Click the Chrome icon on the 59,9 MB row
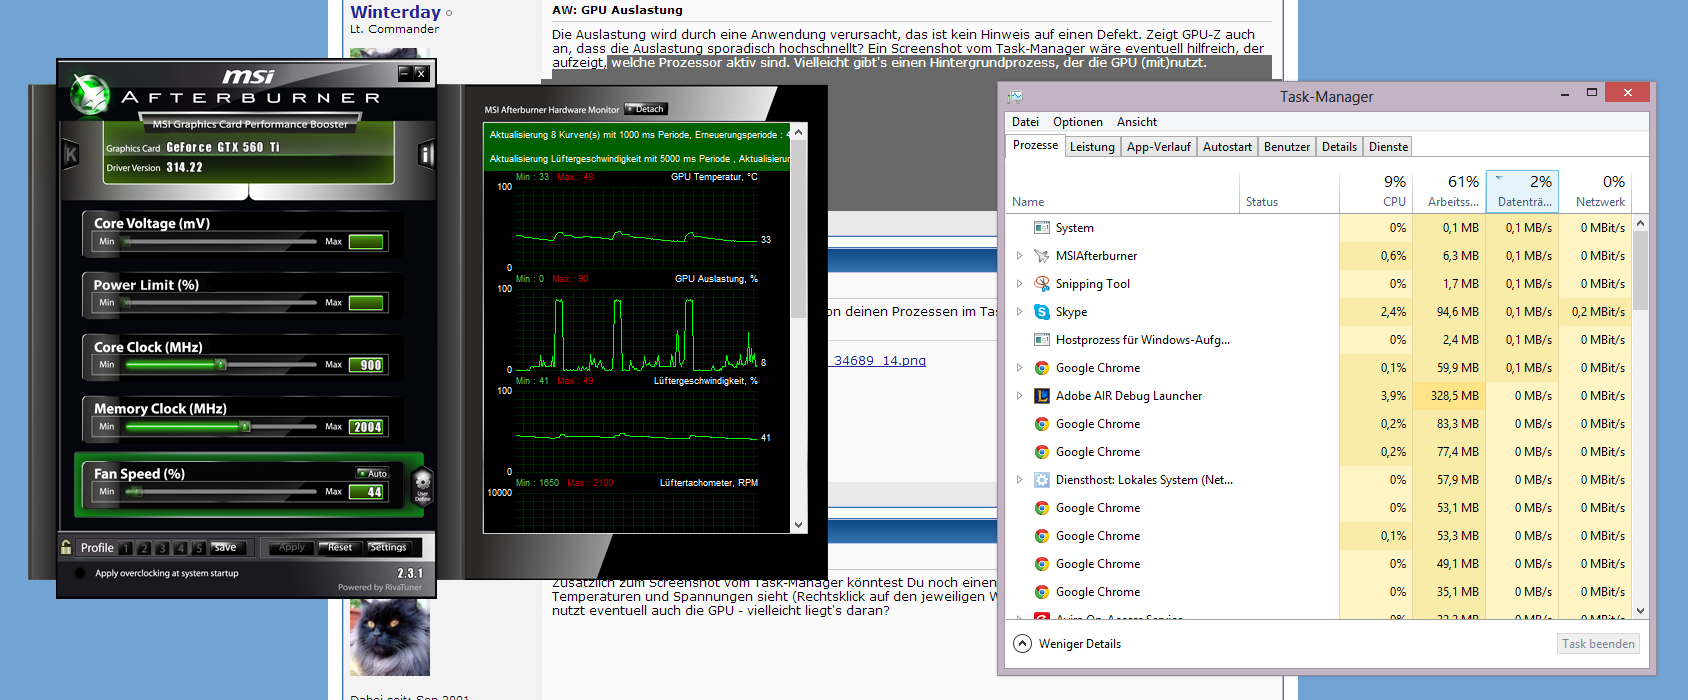1688x700 pixels. click(x=1042, y=368)
